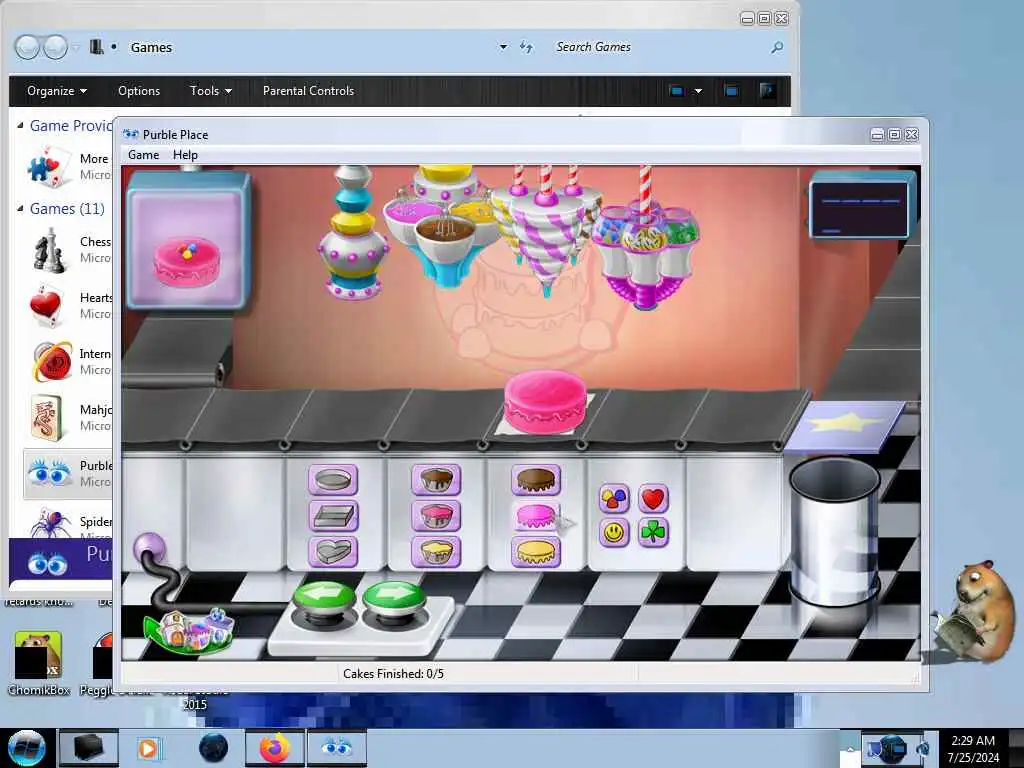Image resolution: width=1024 pixels, height=768 pixels.
Task: Click the clock showing 2:29 AM
Action: point(973,748)
